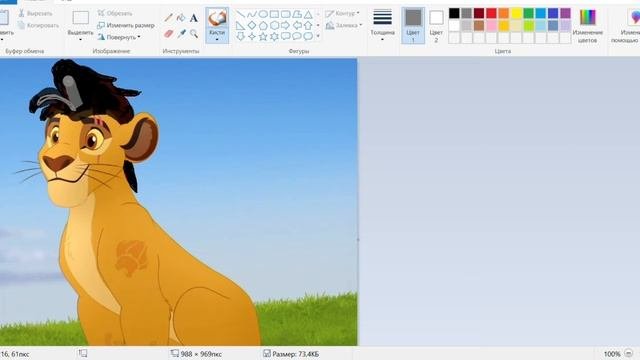Click the Размер: 73.4КБ file size

(x=296, y=354)
